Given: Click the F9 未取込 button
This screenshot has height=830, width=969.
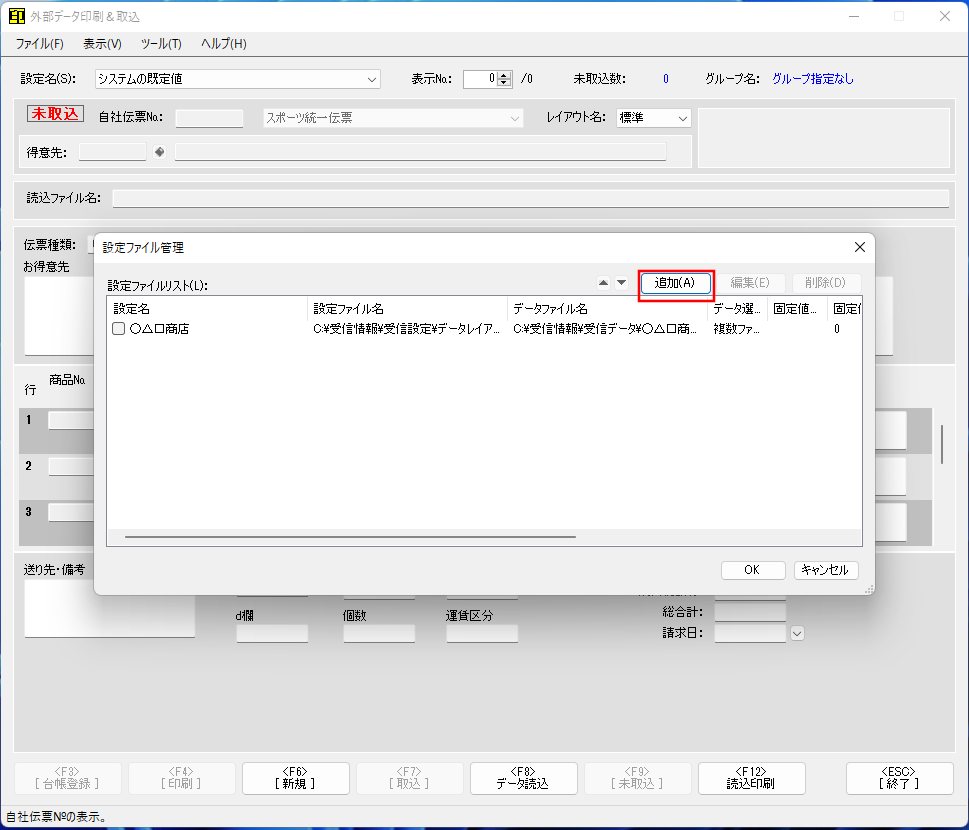Looking at the screenshot, I should [x=637, y=778].
